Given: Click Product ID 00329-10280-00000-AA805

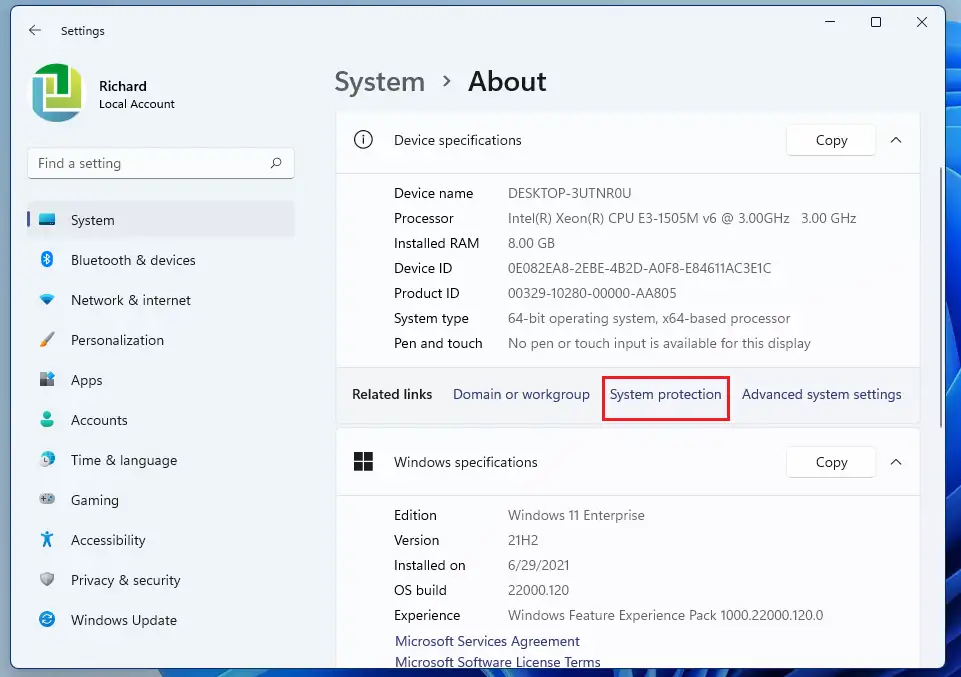Looking at the screenshot, I should pyautogui.click(x=592, y=293).
